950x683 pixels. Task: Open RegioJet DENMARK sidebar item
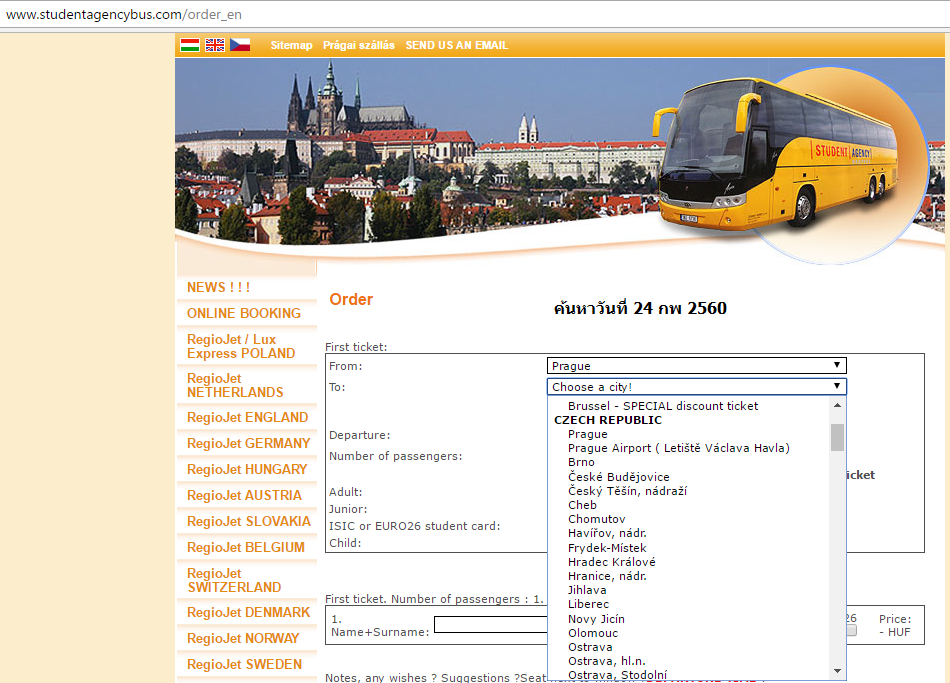click(x=248, y=613)
